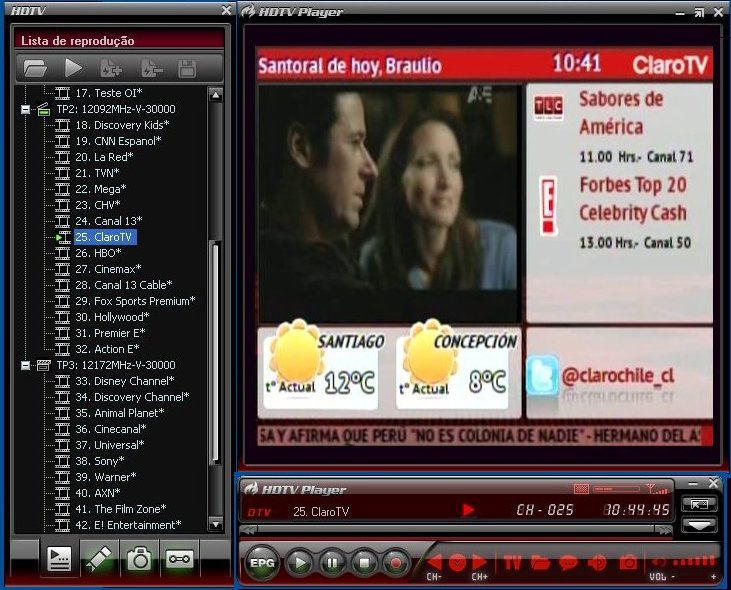
Task: Select channel 18. Discovery Kids*
Action: tap(122, 125)
